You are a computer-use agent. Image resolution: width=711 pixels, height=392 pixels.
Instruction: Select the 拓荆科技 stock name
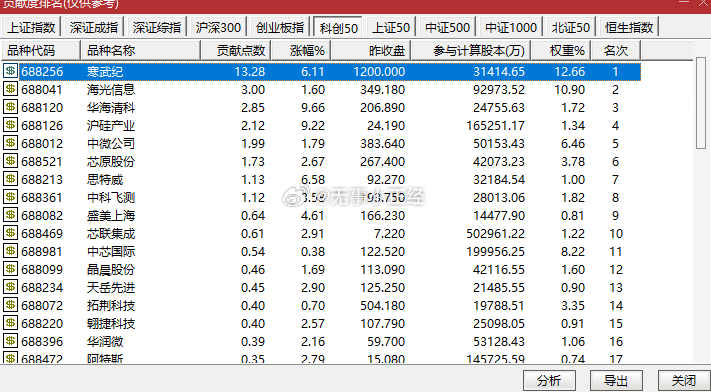(x=111, y=305)
